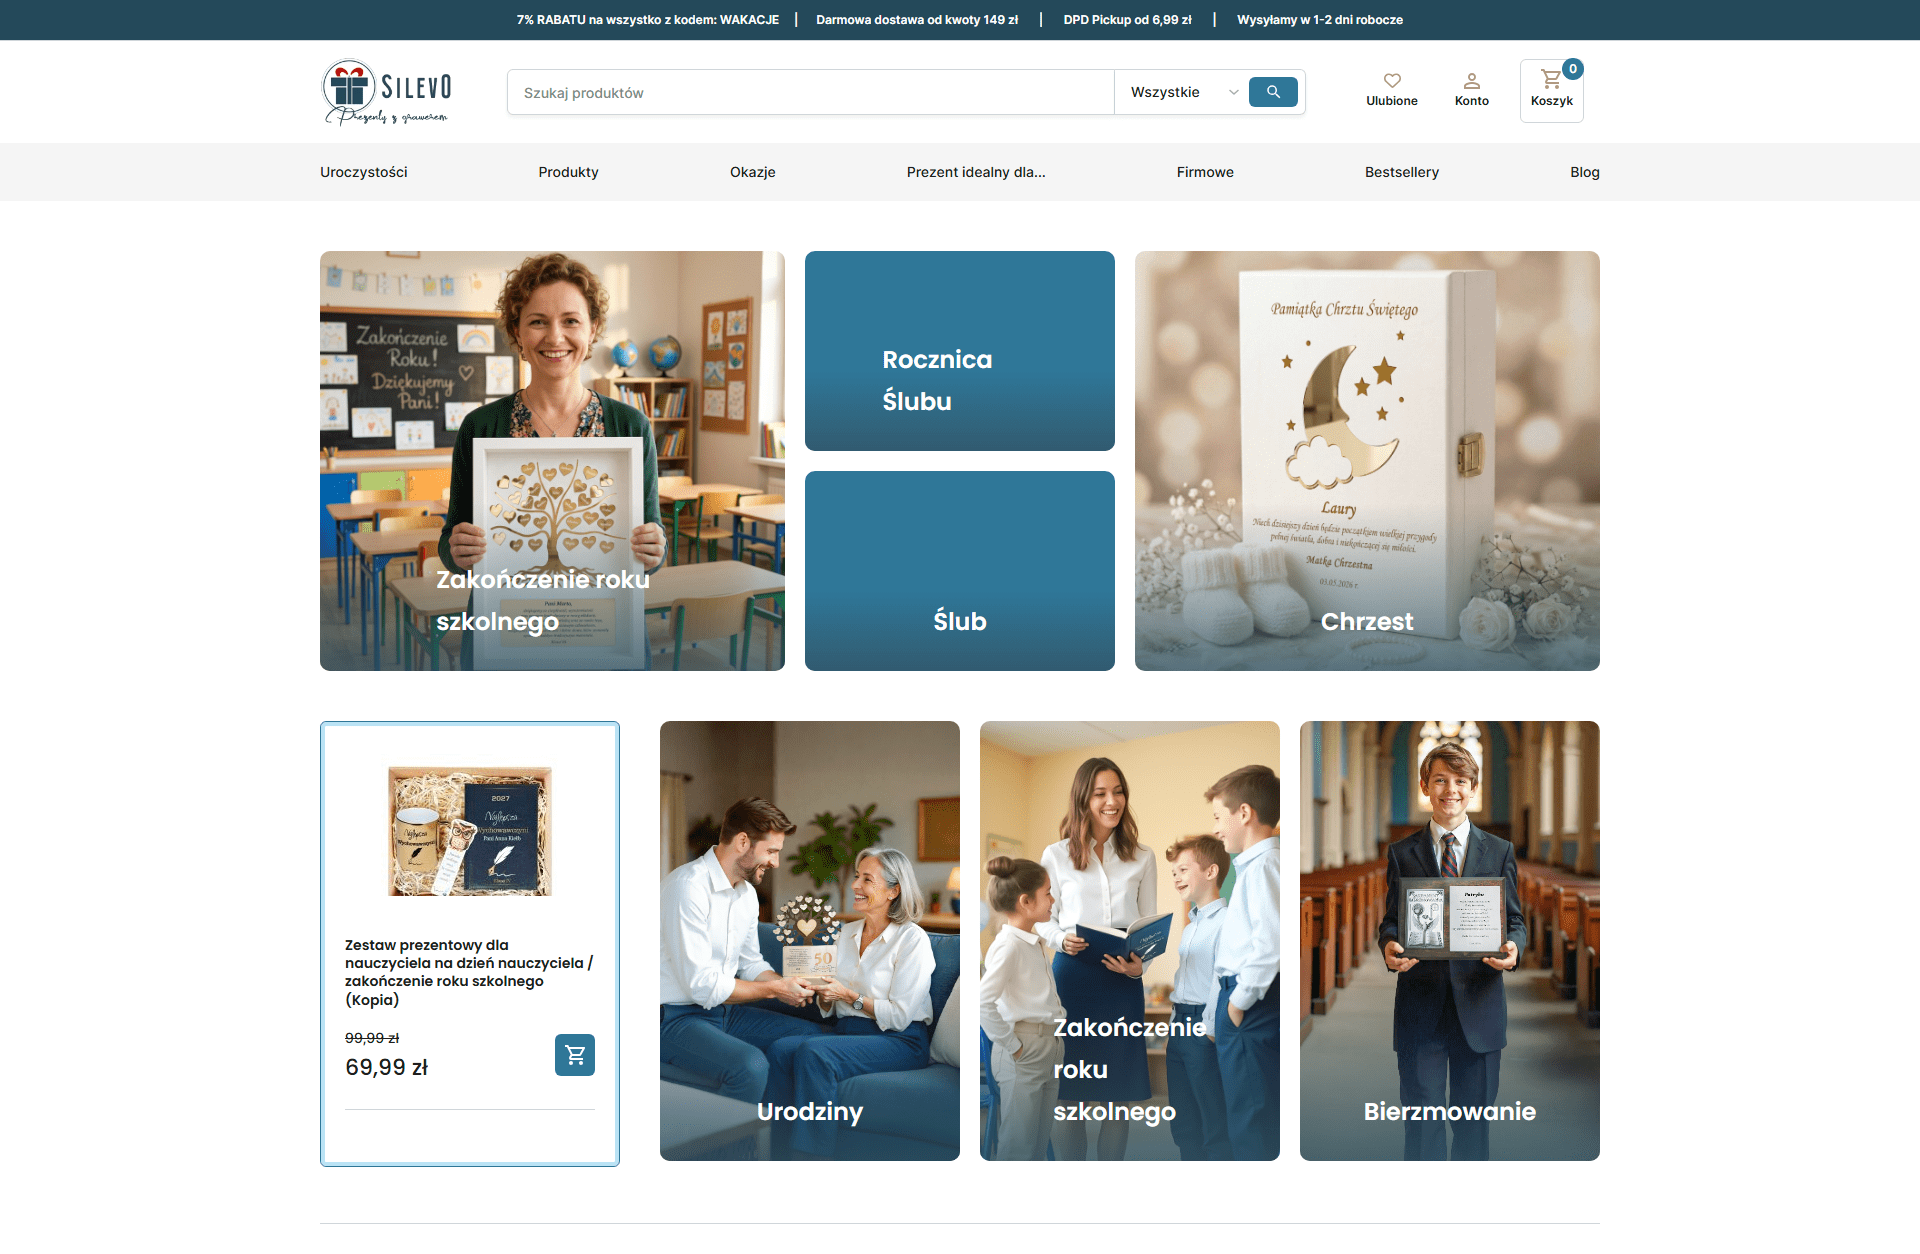Click the Ulubione label
The width and height of the screenshot is (1920, 1254).
[x=1392, y=101]
